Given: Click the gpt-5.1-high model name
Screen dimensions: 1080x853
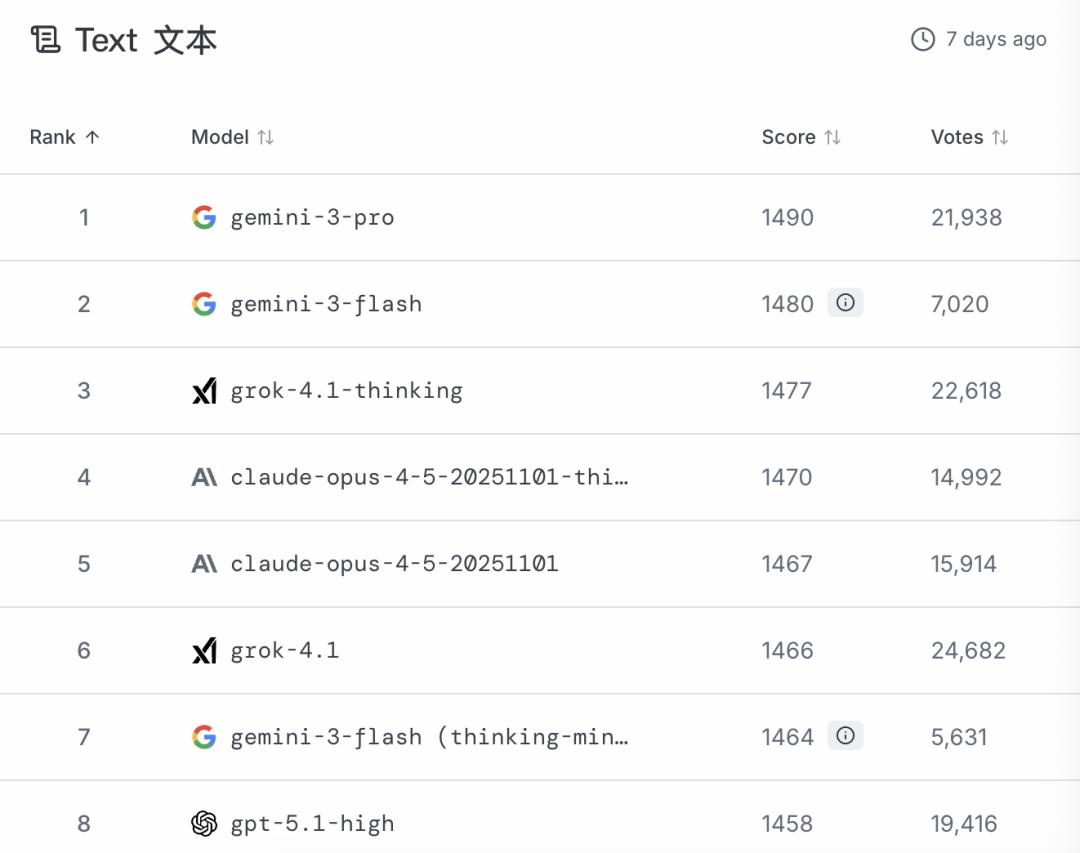Looking at the screenshot, I should [x=312, y=824].
